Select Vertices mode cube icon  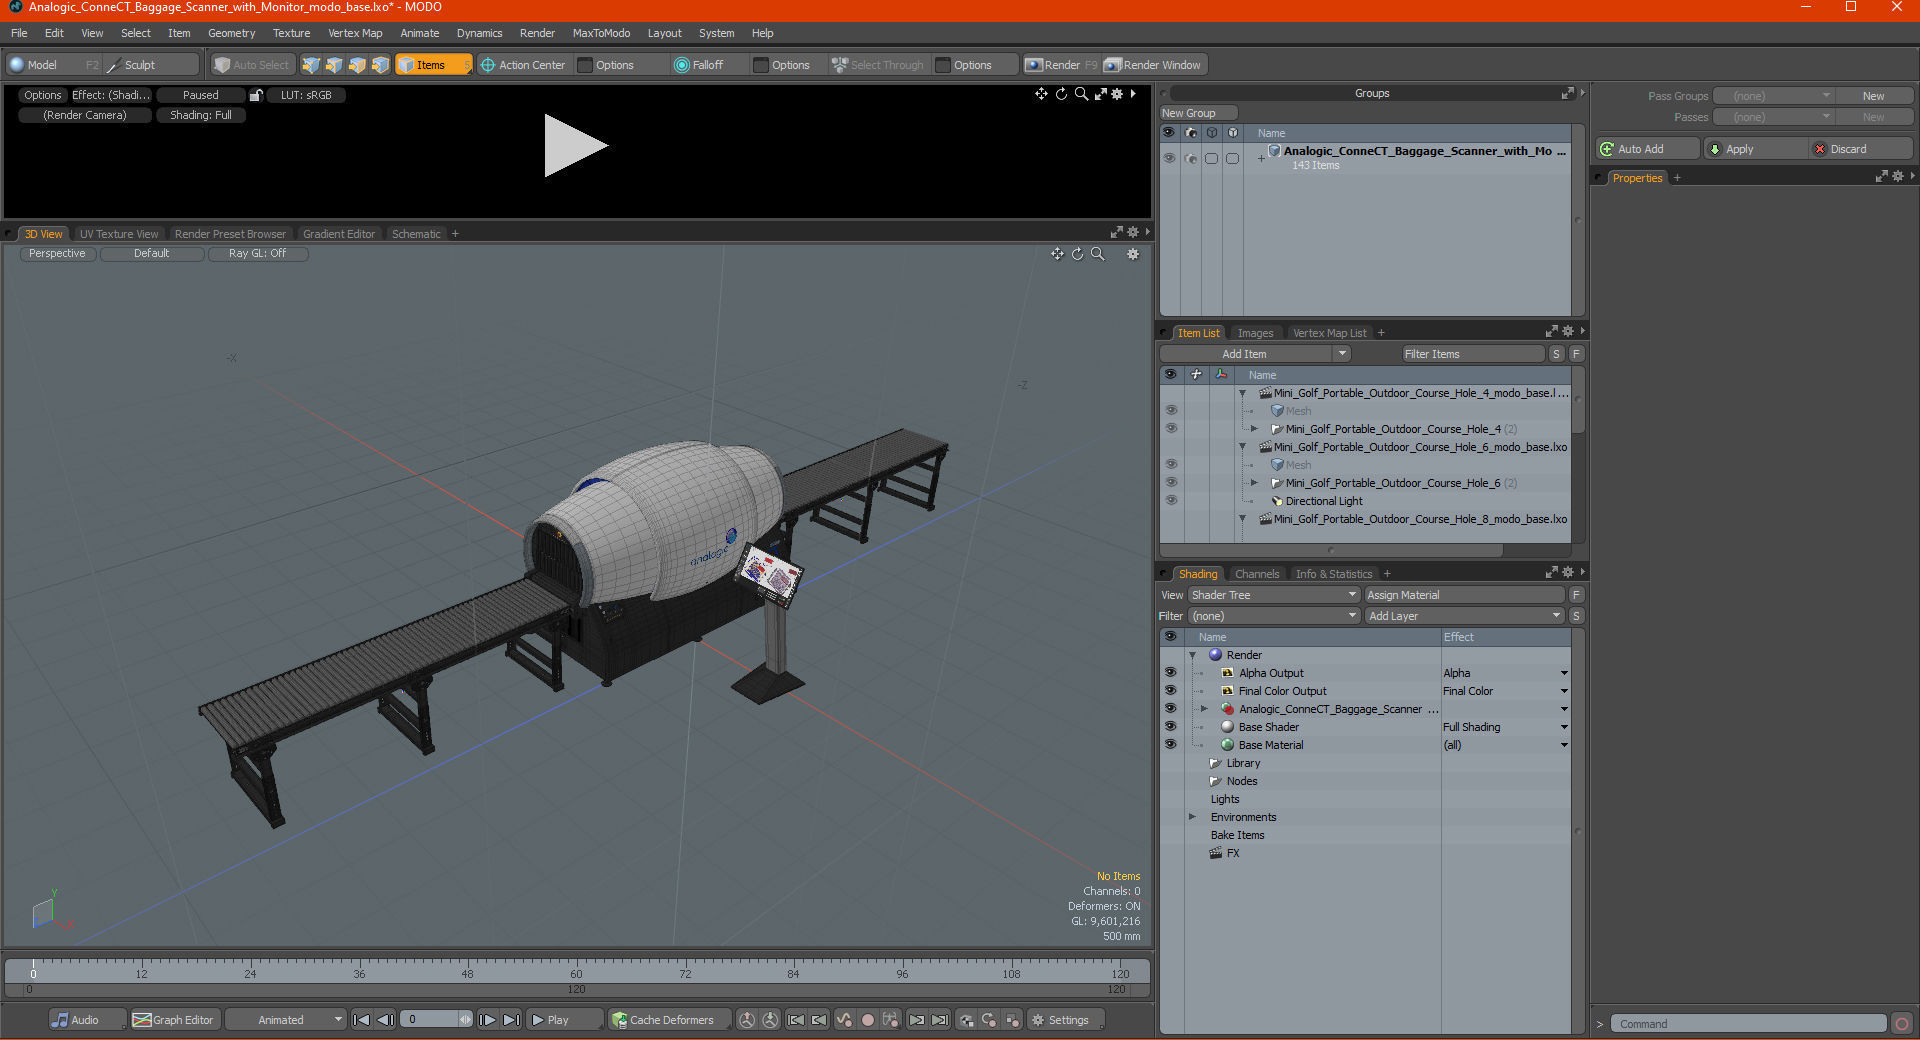point(311,65)
